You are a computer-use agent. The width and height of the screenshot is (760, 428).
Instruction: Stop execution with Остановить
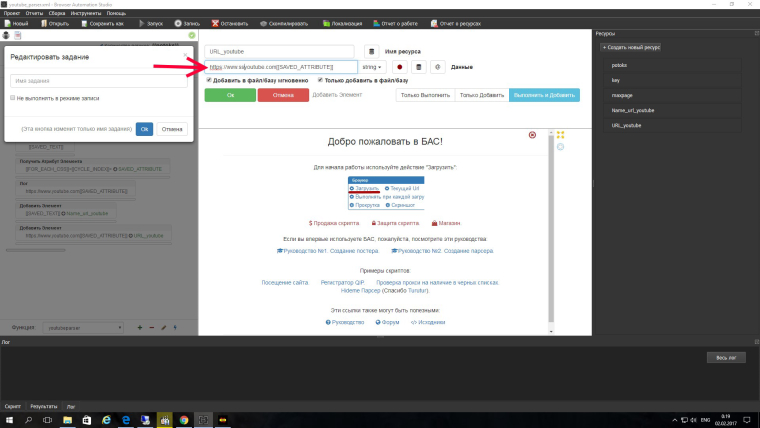click(230, 23)
